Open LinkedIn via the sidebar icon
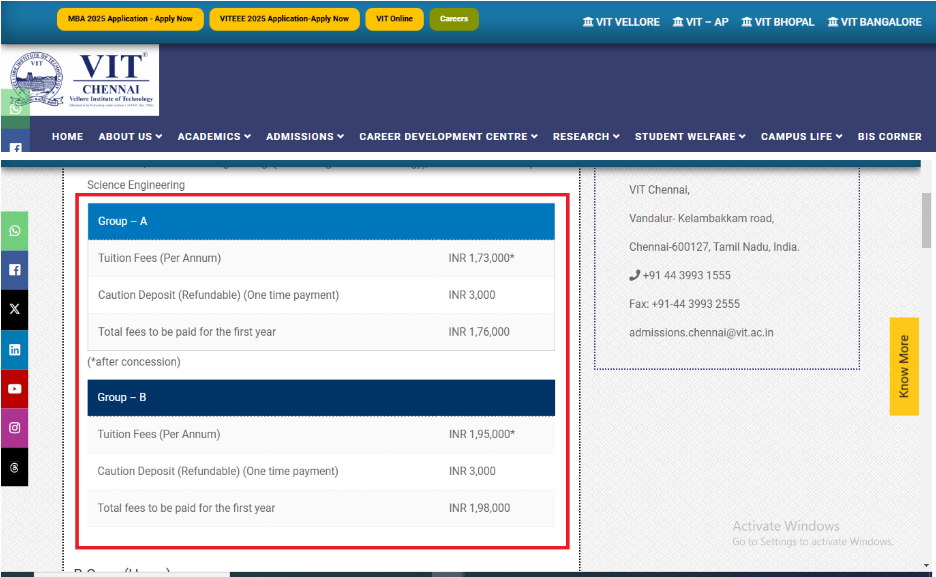Viewport: 936px width, 577px height. (14, 348)
